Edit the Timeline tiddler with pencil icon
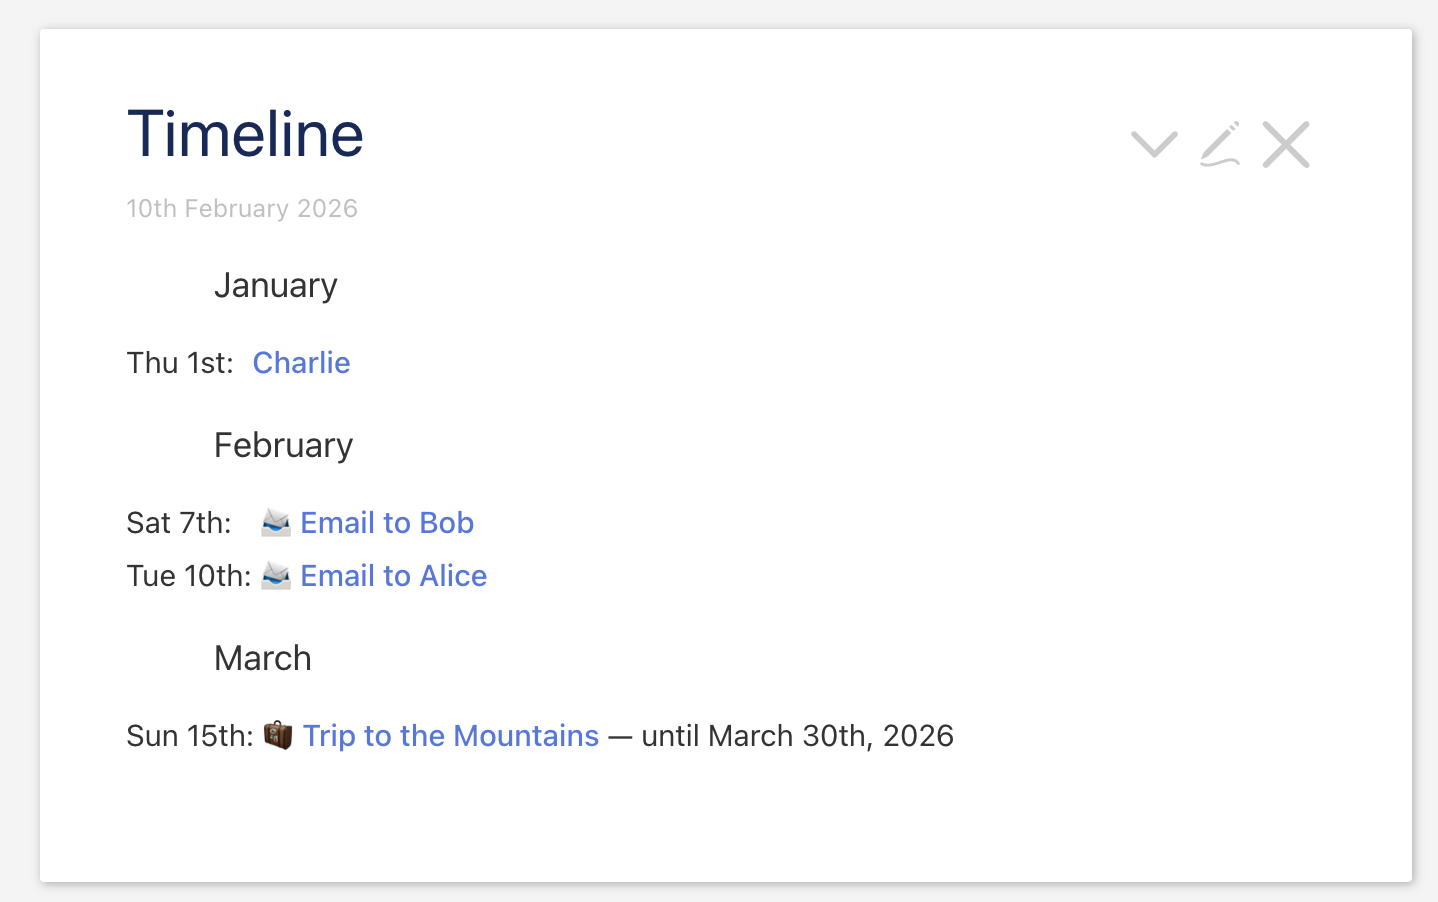Screen dimensions: 1438x902 pos(1220,145)
